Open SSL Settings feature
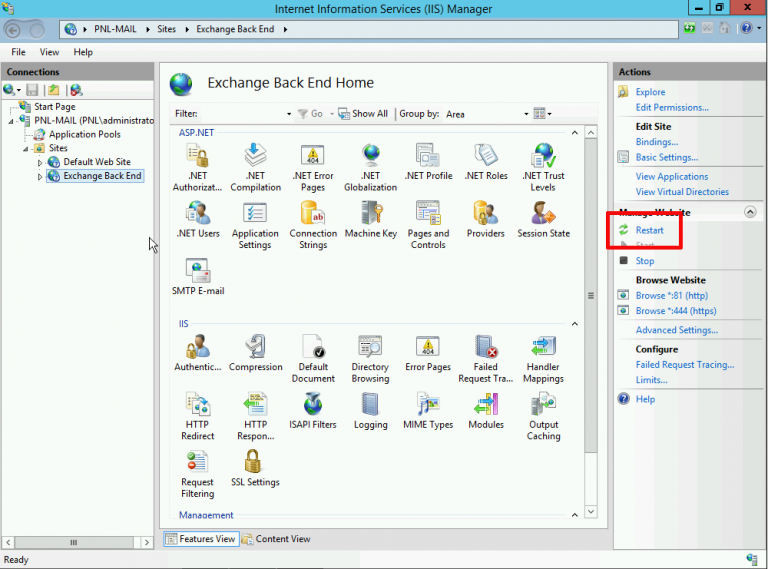 (x=255, y=468)
